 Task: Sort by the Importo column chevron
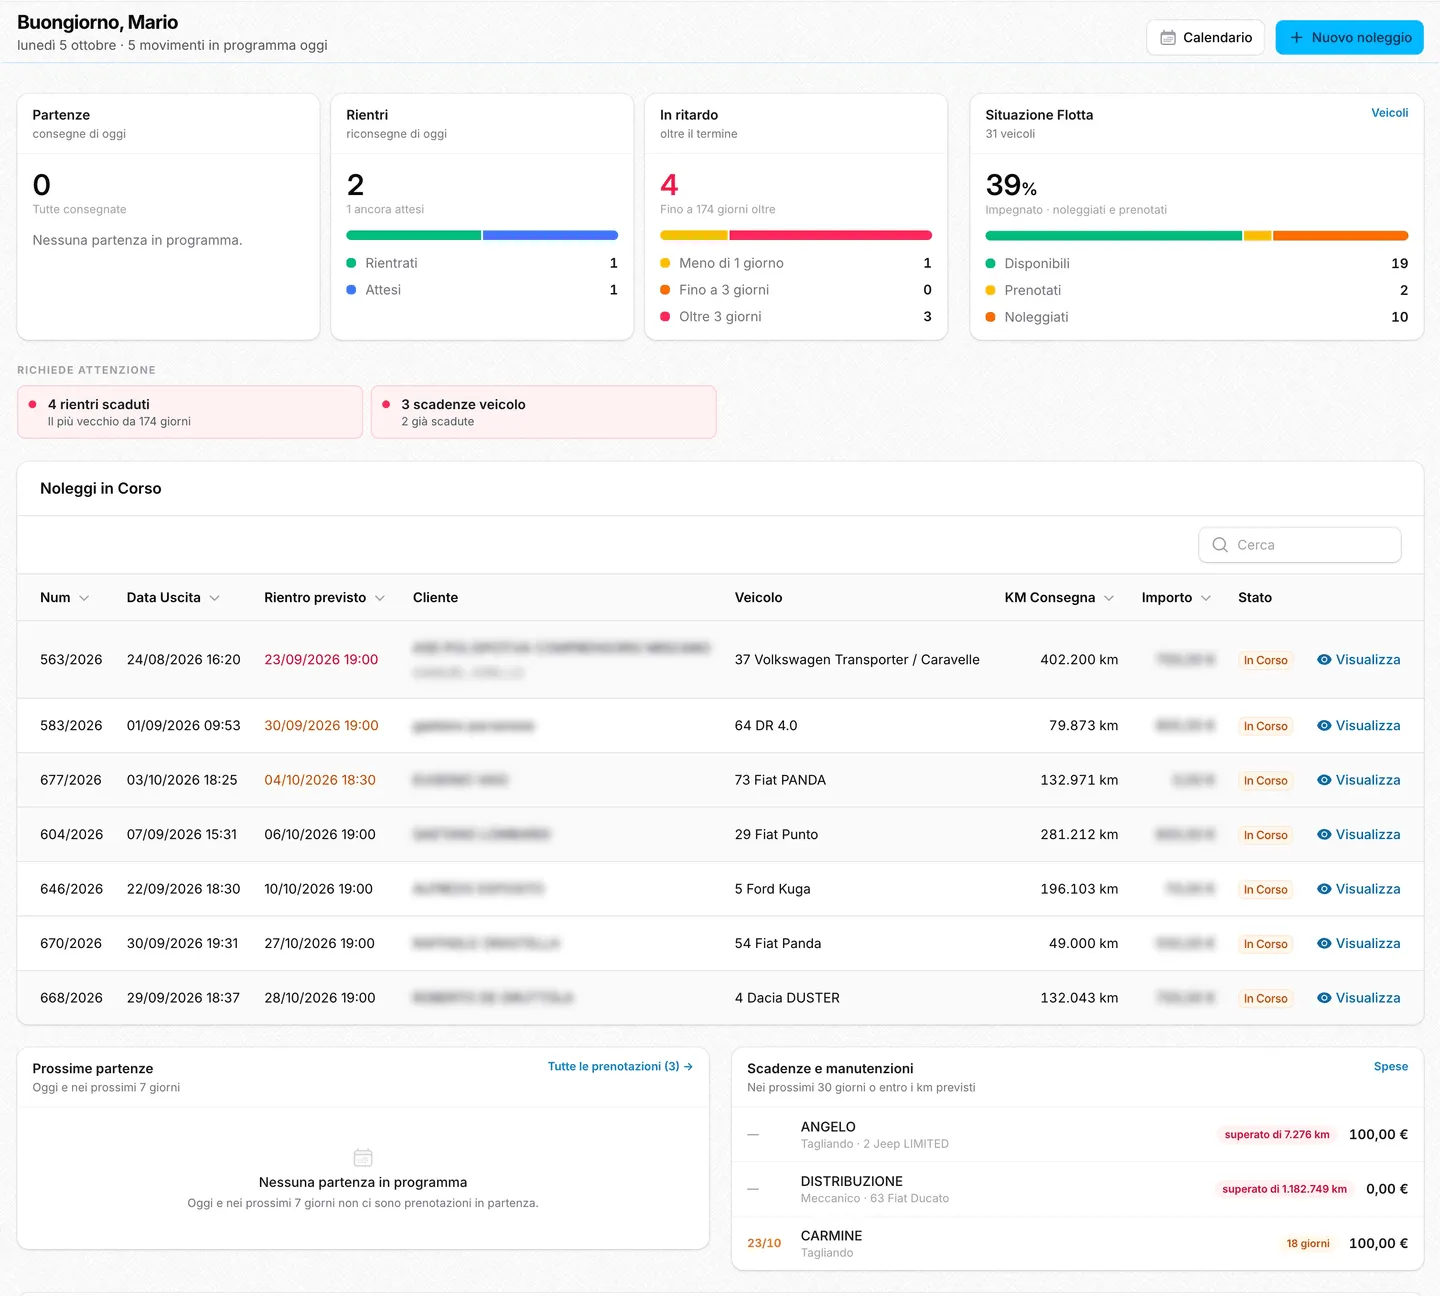pos(1206,598)
